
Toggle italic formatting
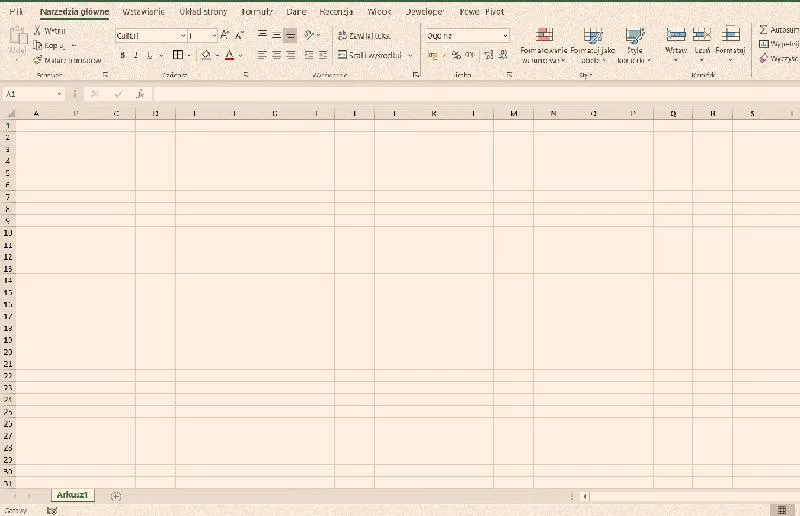[136, 55]
